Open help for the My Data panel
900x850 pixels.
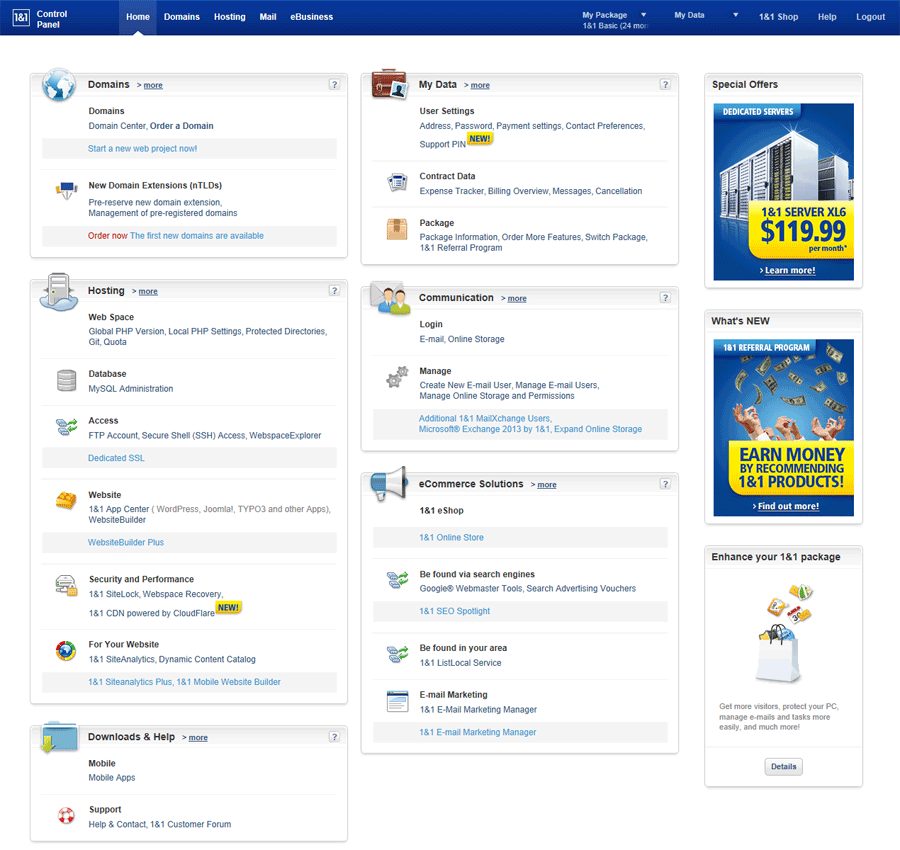point(665,84)
